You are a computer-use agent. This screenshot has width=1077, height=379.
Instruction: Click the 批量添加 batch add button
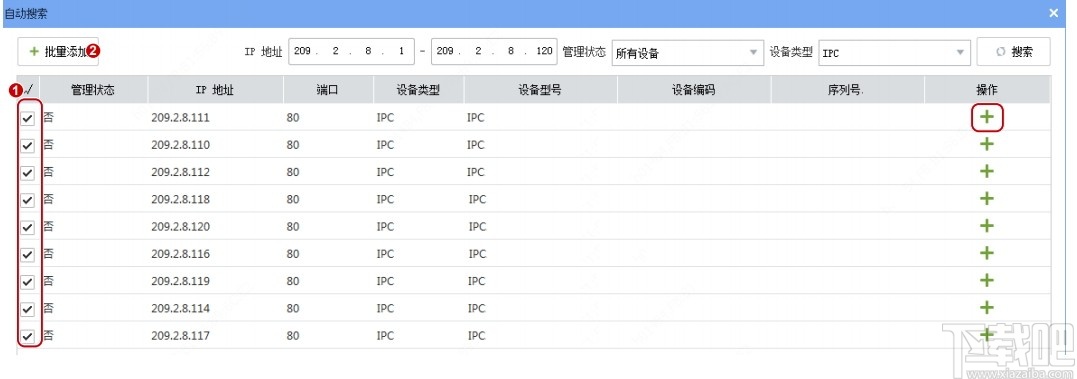(x=58, y=51)
